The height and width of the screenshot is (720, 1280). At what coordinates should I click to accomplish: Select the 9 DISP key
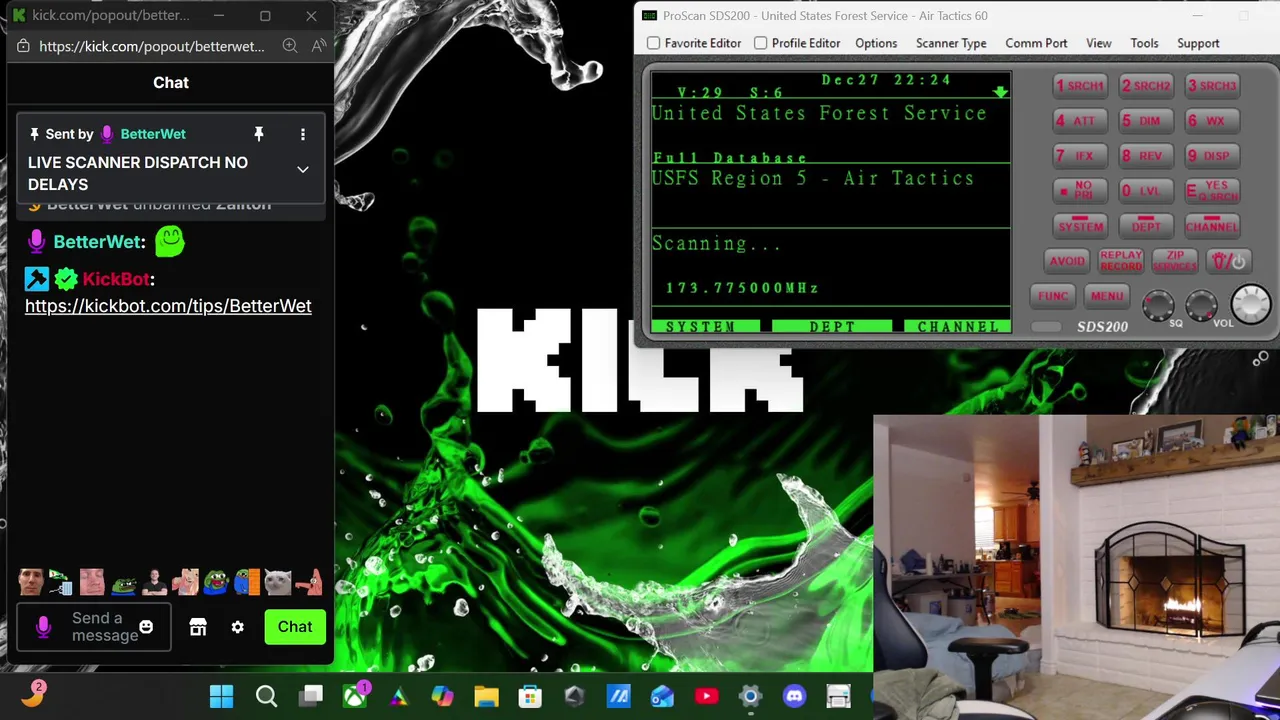pyautogui.click(x=1212, y=156)
